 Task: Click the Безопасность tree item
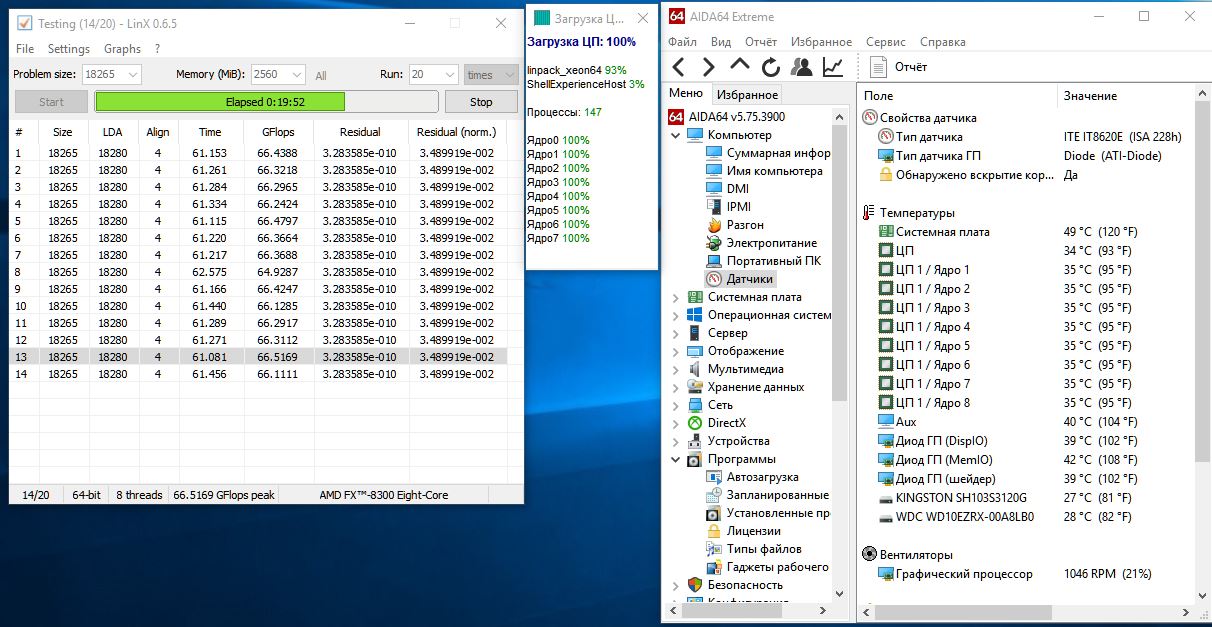pos(735,585)
